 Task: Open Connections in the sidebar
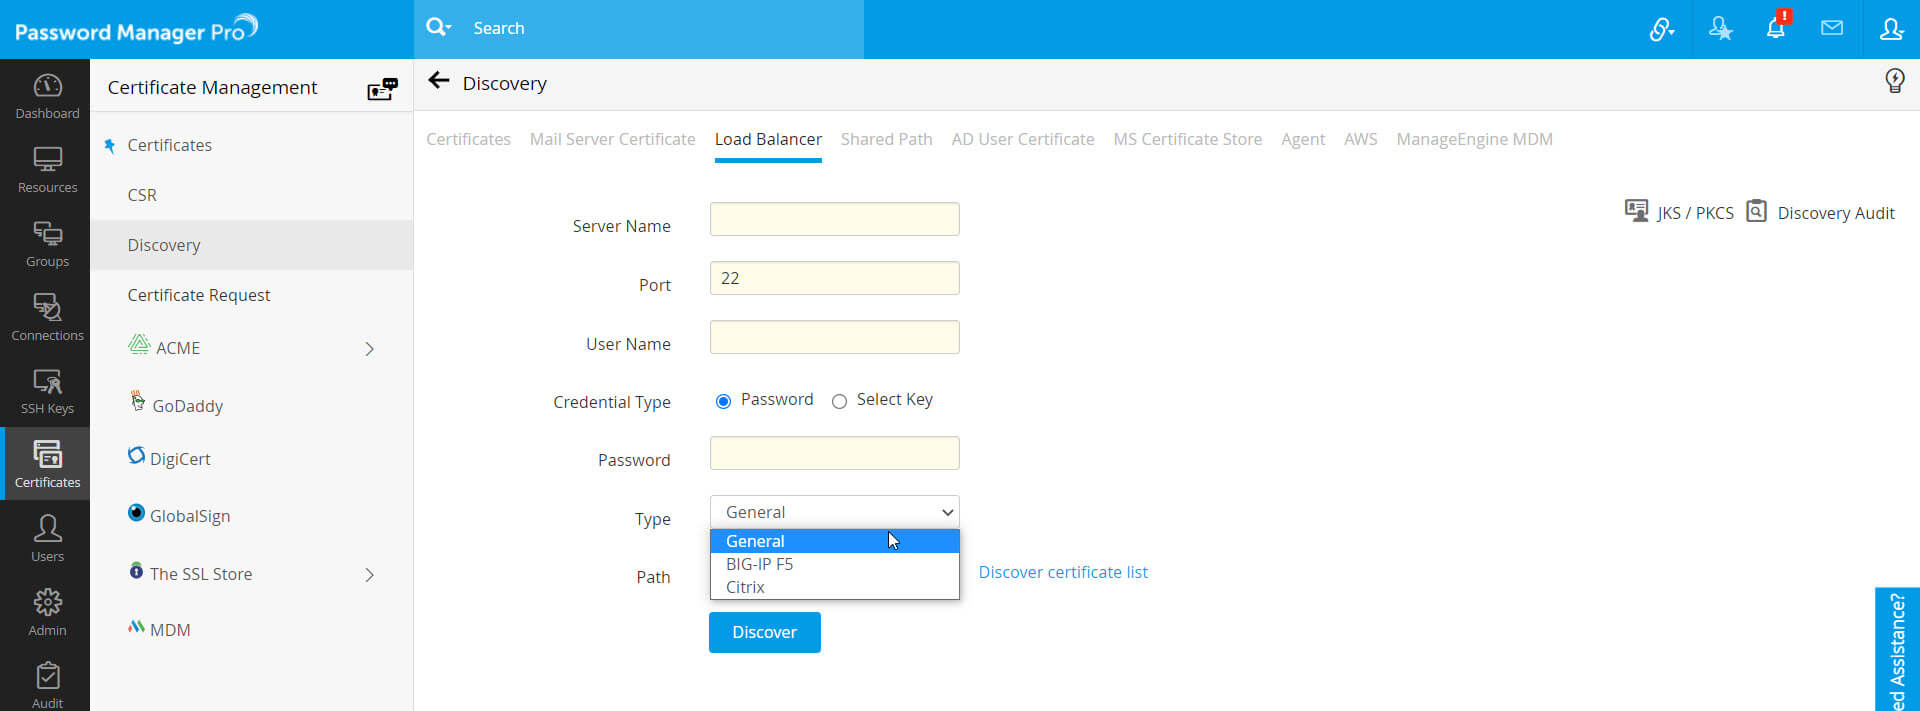tap(47, 318)
